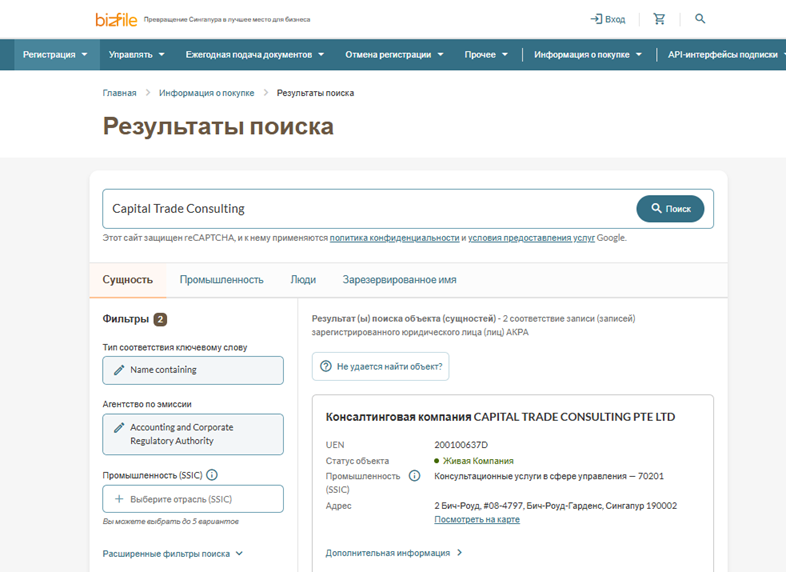The image size is (786, 572).
Task: Click Посмотреть на карте link
Action: [x=477, y=519]
